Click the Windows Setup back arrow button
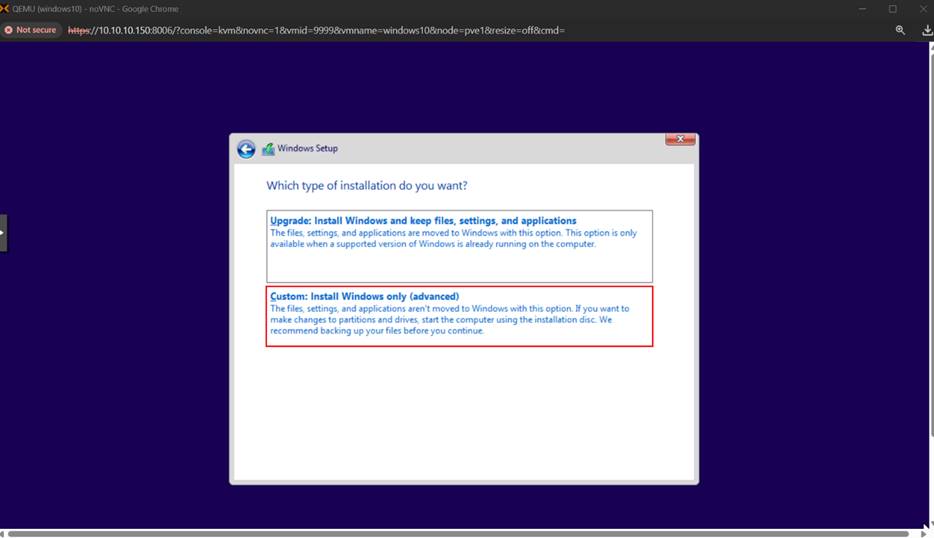Viewport: 934px width, 538px height. click(x=246, y=149)
